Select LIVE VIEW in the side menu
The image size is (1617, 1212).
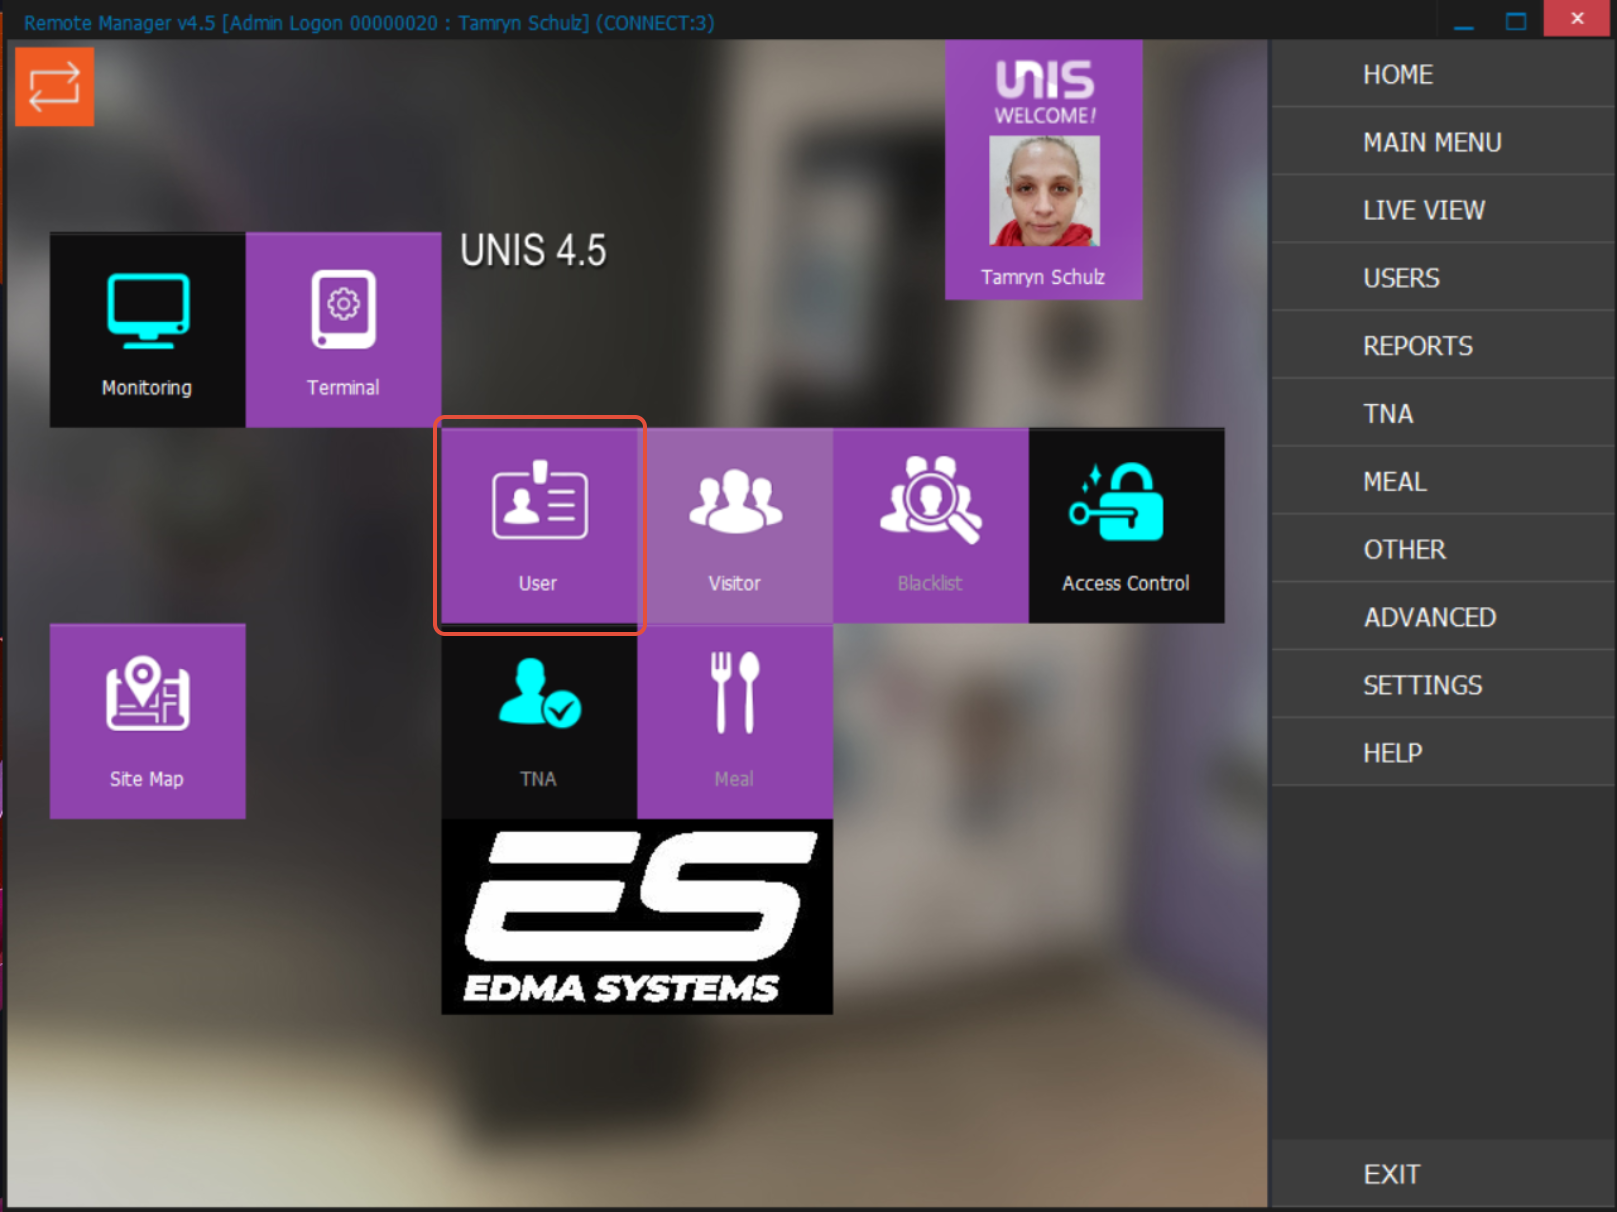(1444, 210)
